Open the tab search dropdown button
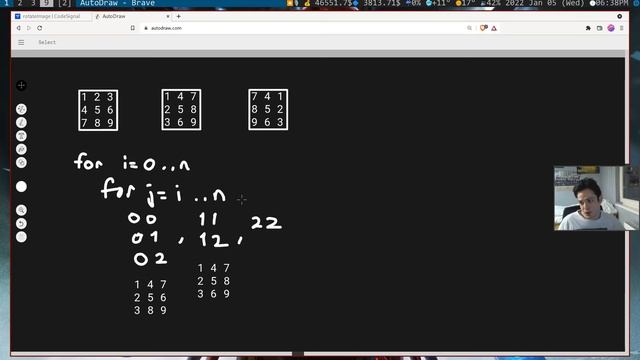This screenshot has height=360, width=640. [x=620, y=16]
